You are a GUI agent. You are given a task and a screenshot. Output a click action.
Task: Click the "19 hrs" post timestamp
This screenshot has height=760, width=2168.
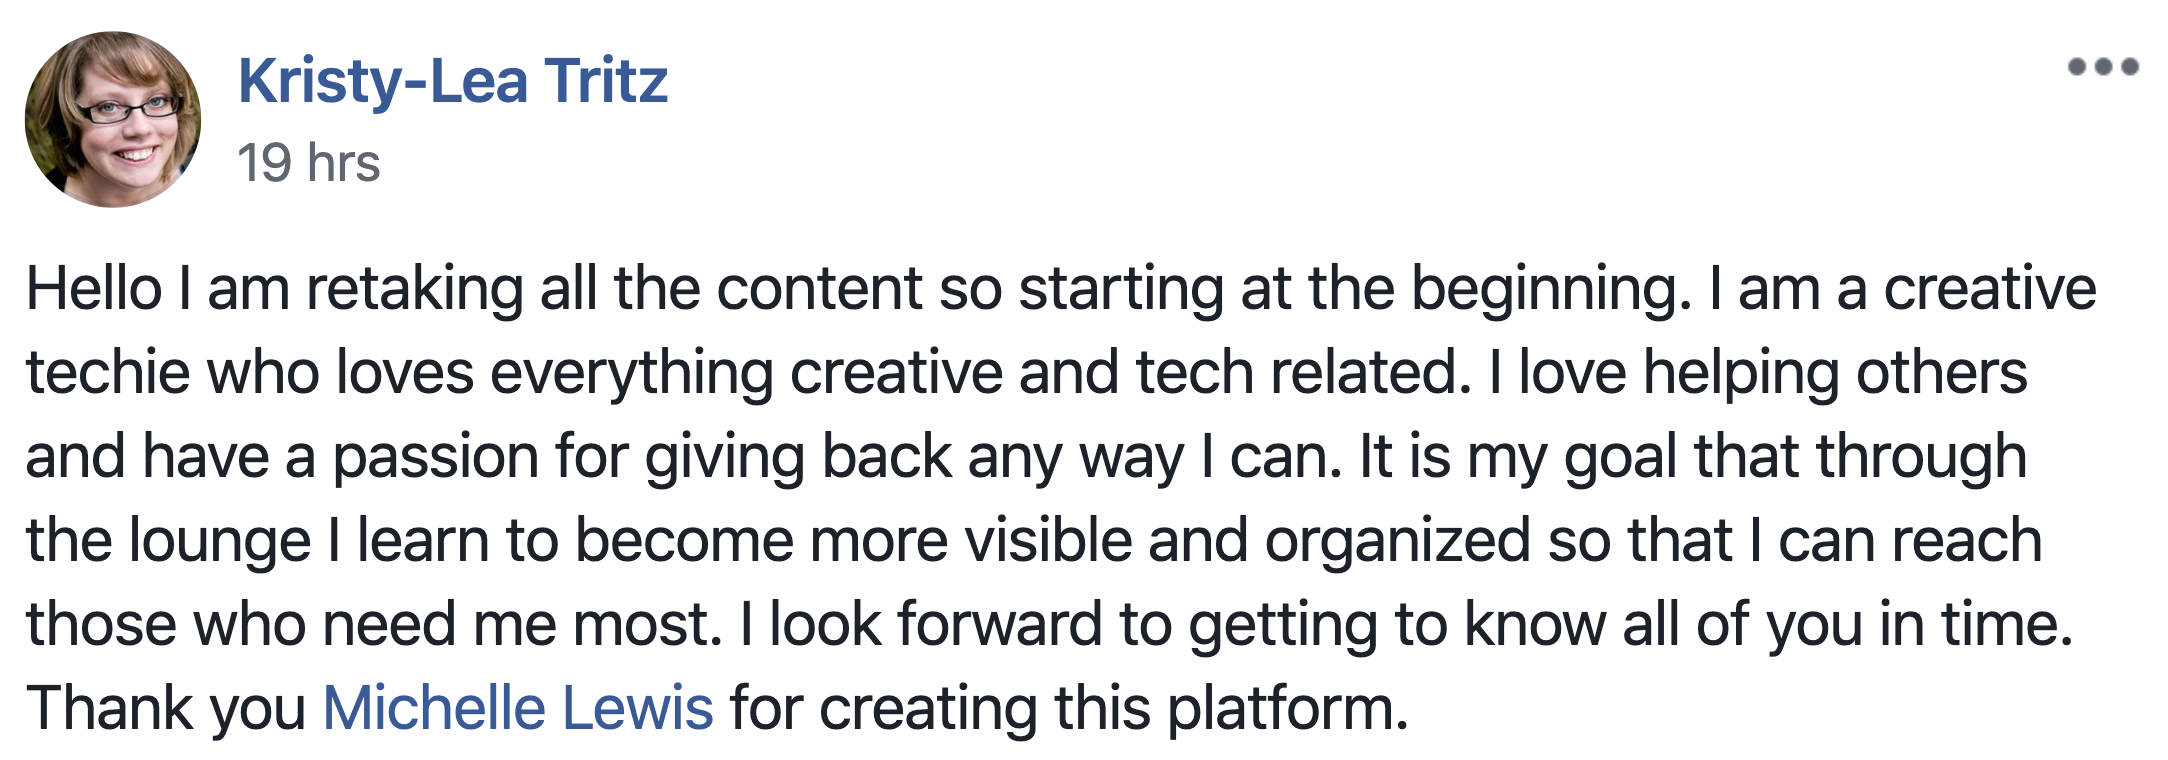tap(309, 163)
